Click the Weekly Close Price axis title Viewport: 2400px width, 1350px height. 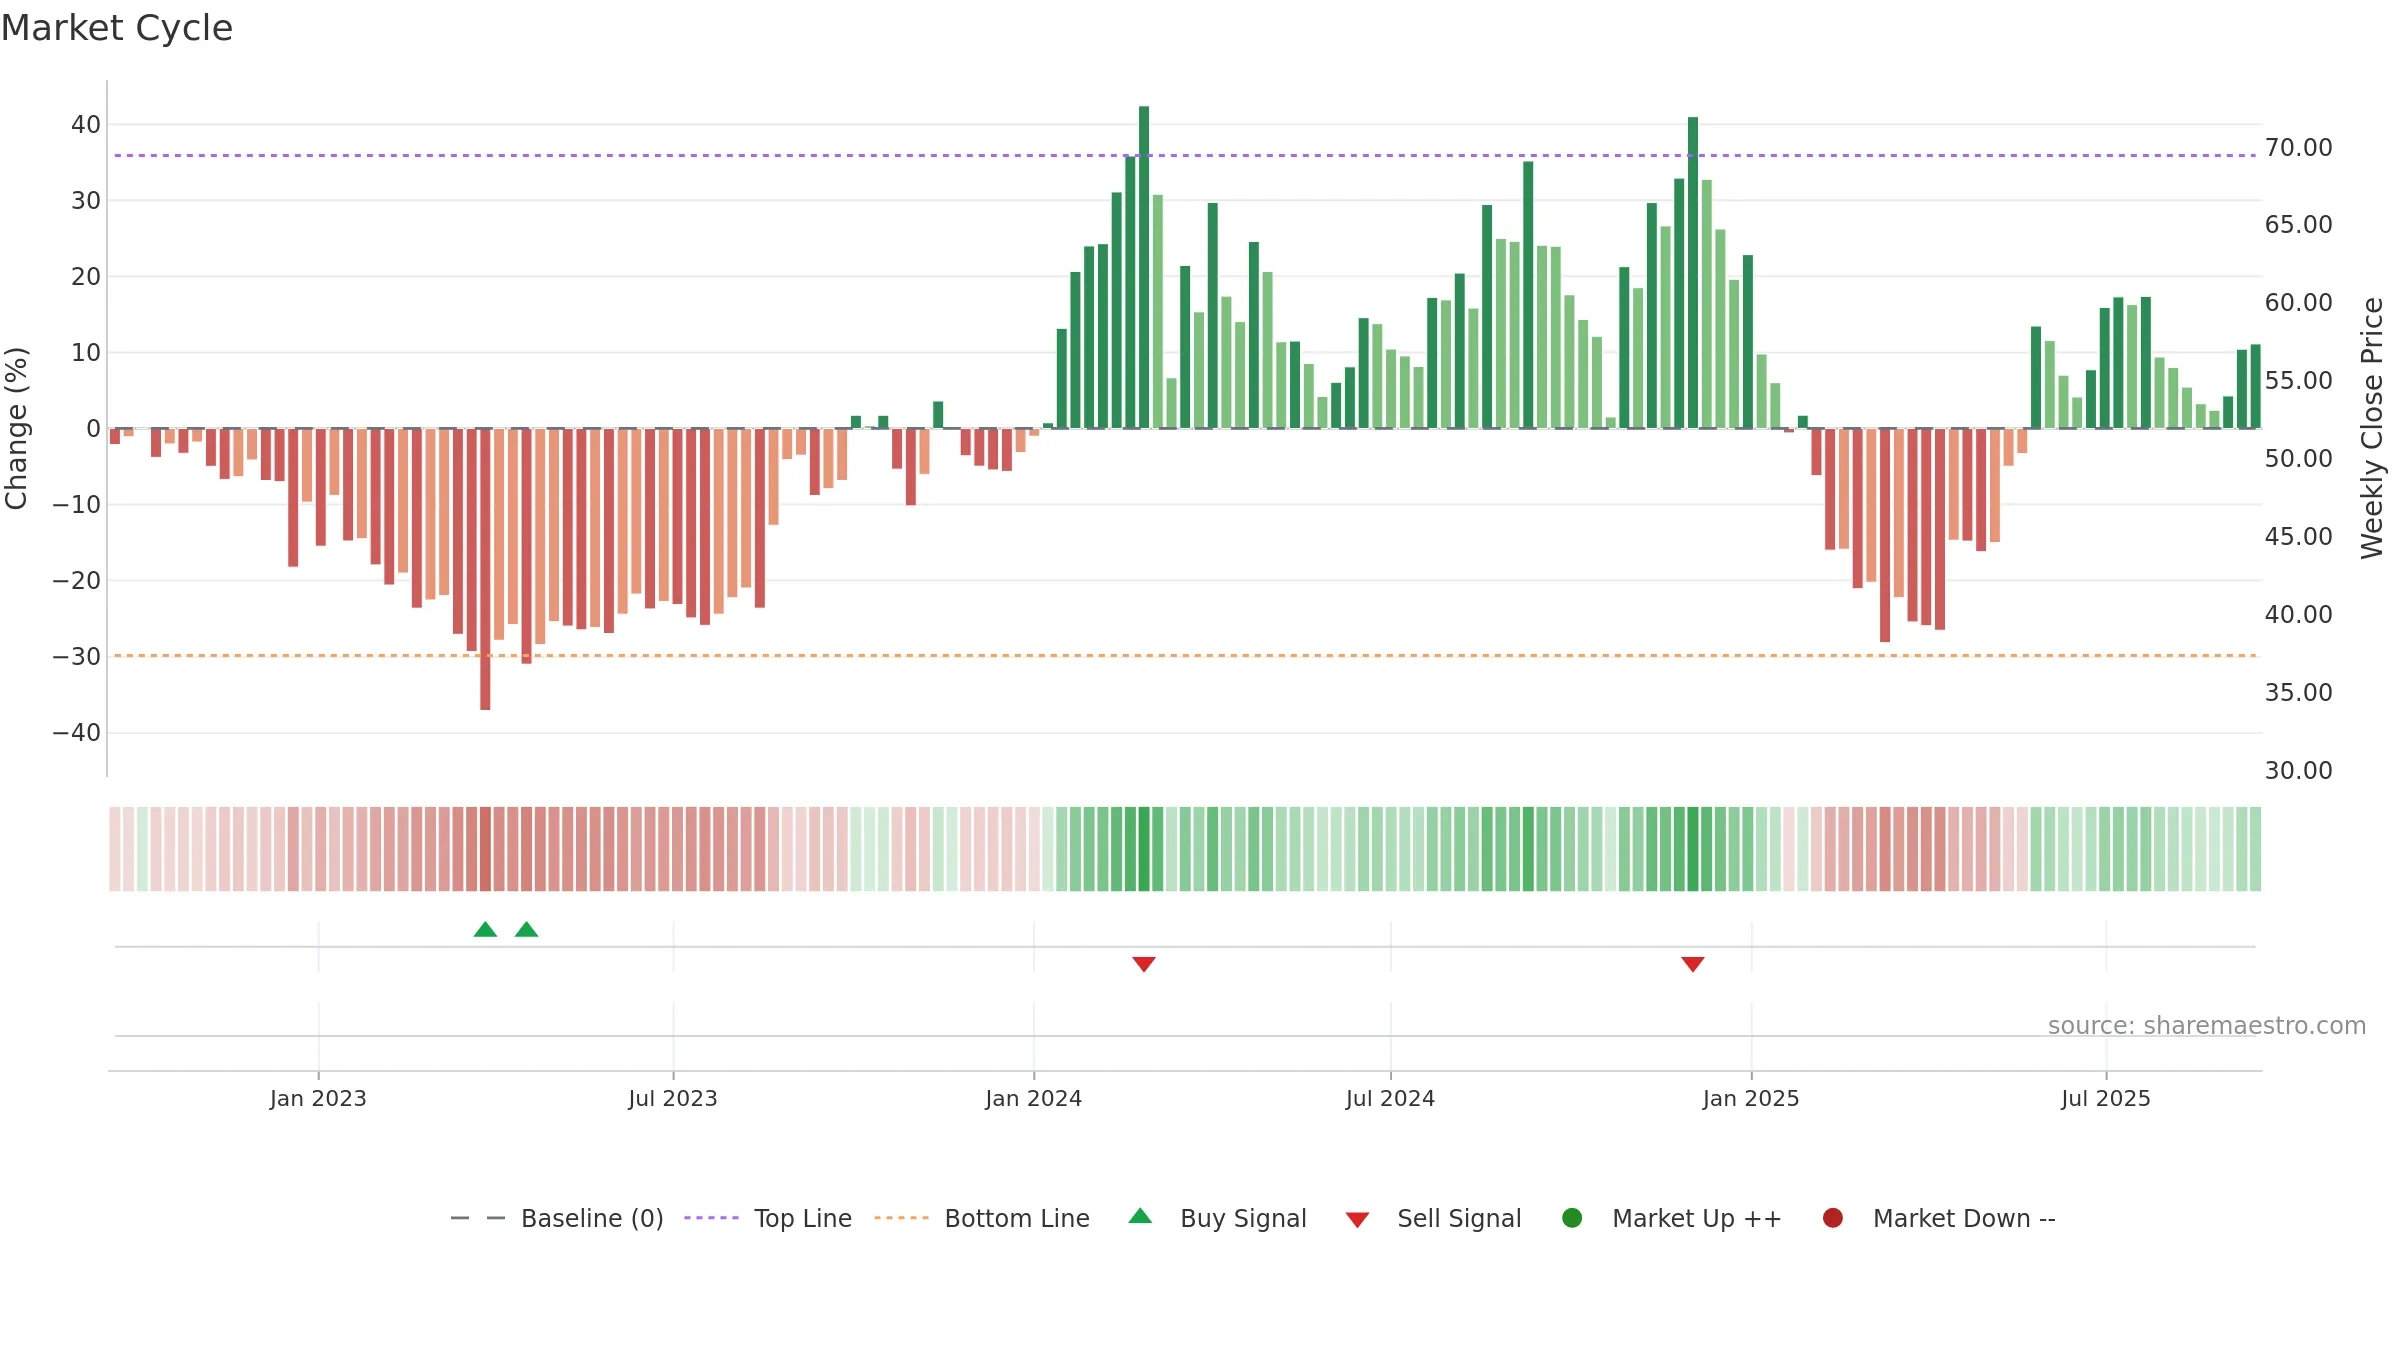pyautogui.click(x=2372, y=428)
